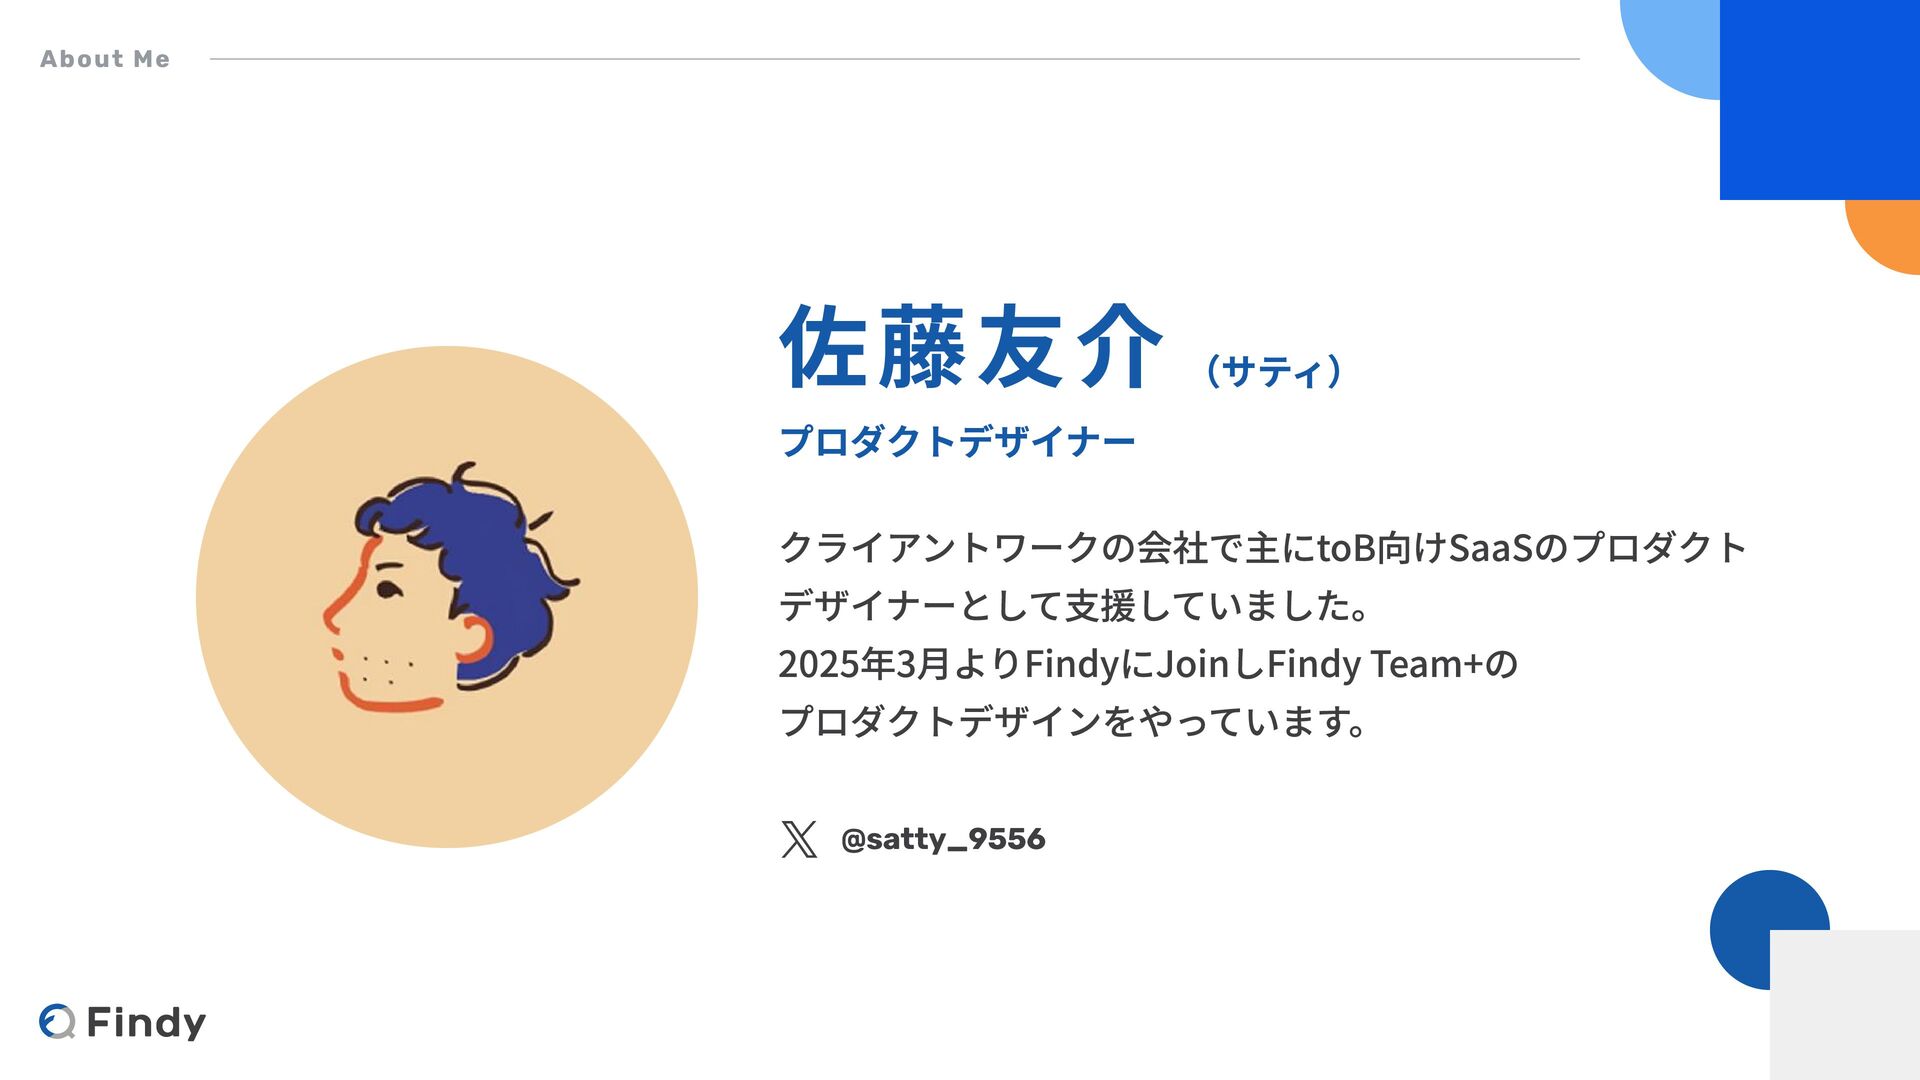
Task: Click the name heading 佐藤友介
Action: point(972,347)
